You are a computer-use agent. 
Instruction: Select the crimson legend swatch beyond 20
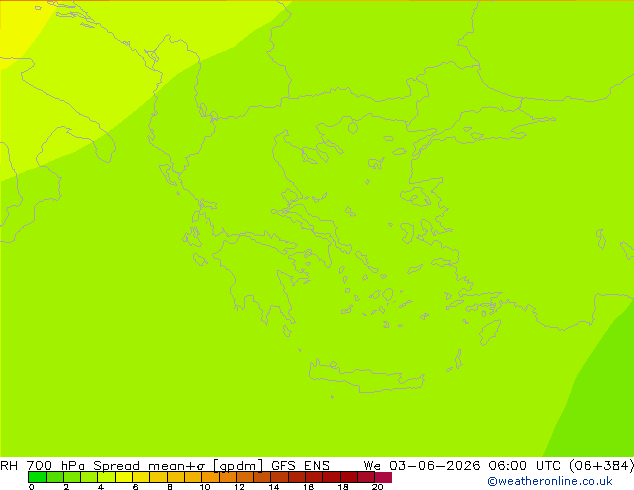pyautogui.click(x=383, y=477)
